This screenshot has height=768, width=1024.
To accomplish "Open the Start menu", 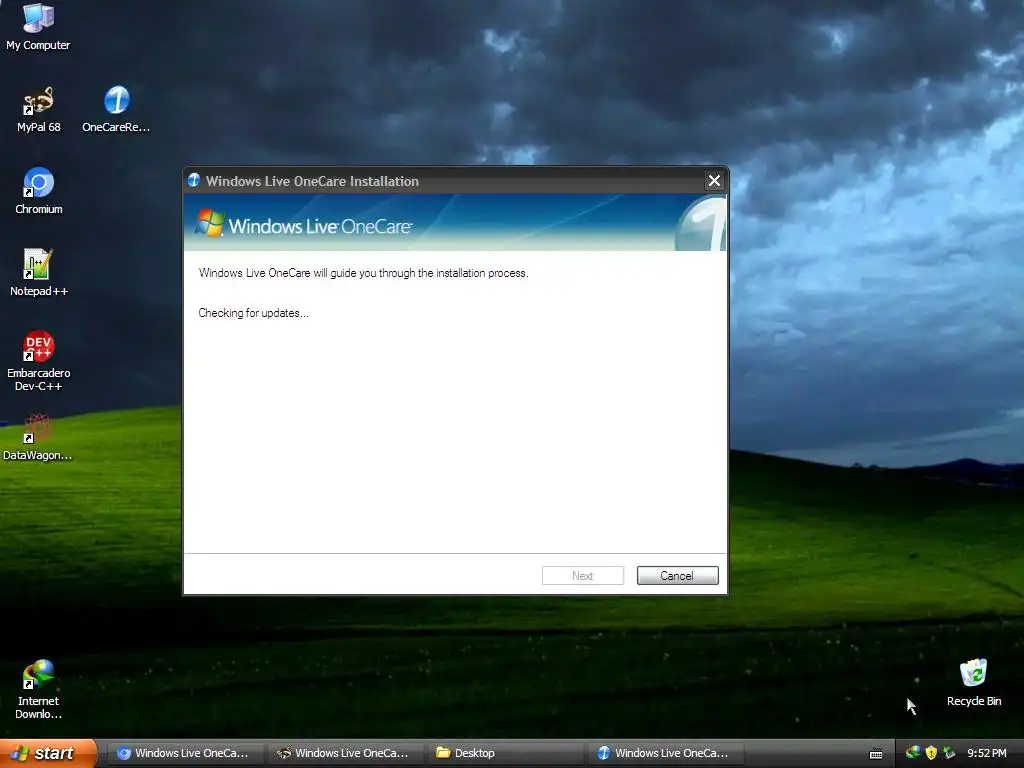I will click(48, 753).
